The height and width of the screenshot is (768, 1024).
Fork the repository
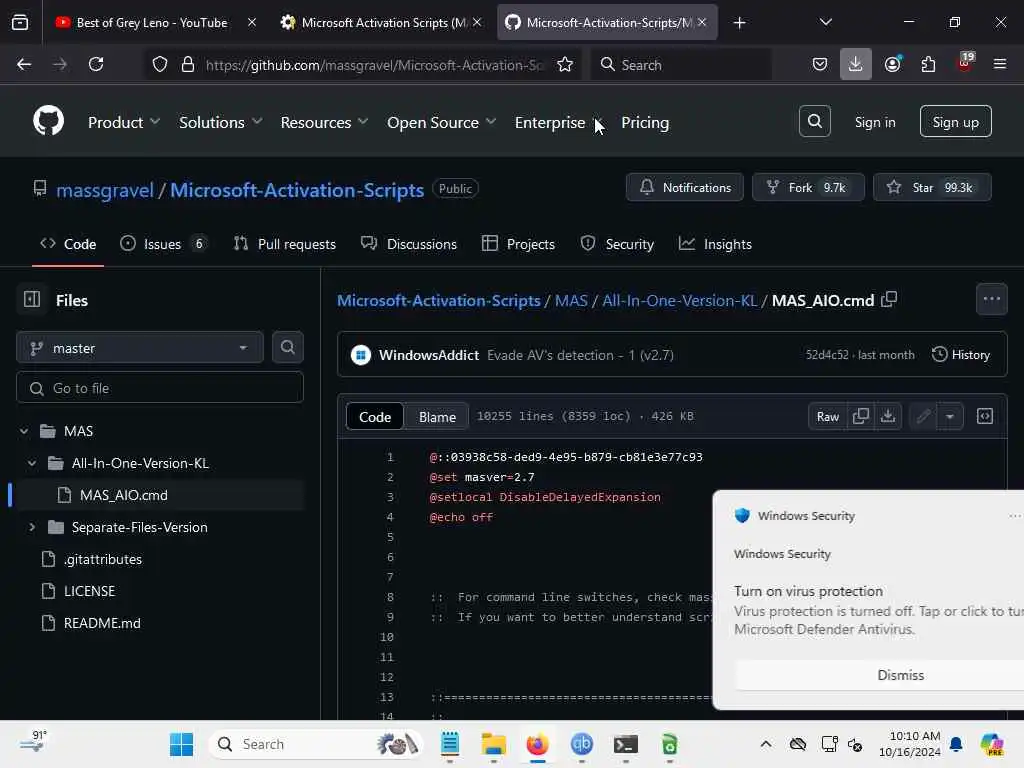(x=808, y=187)
